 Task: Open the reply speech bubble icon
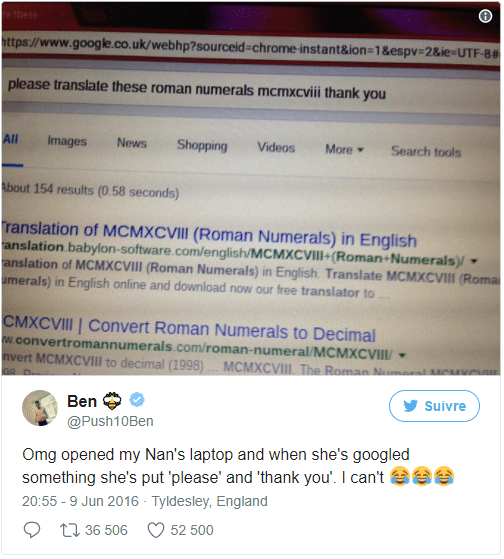[x=32, y=530]
